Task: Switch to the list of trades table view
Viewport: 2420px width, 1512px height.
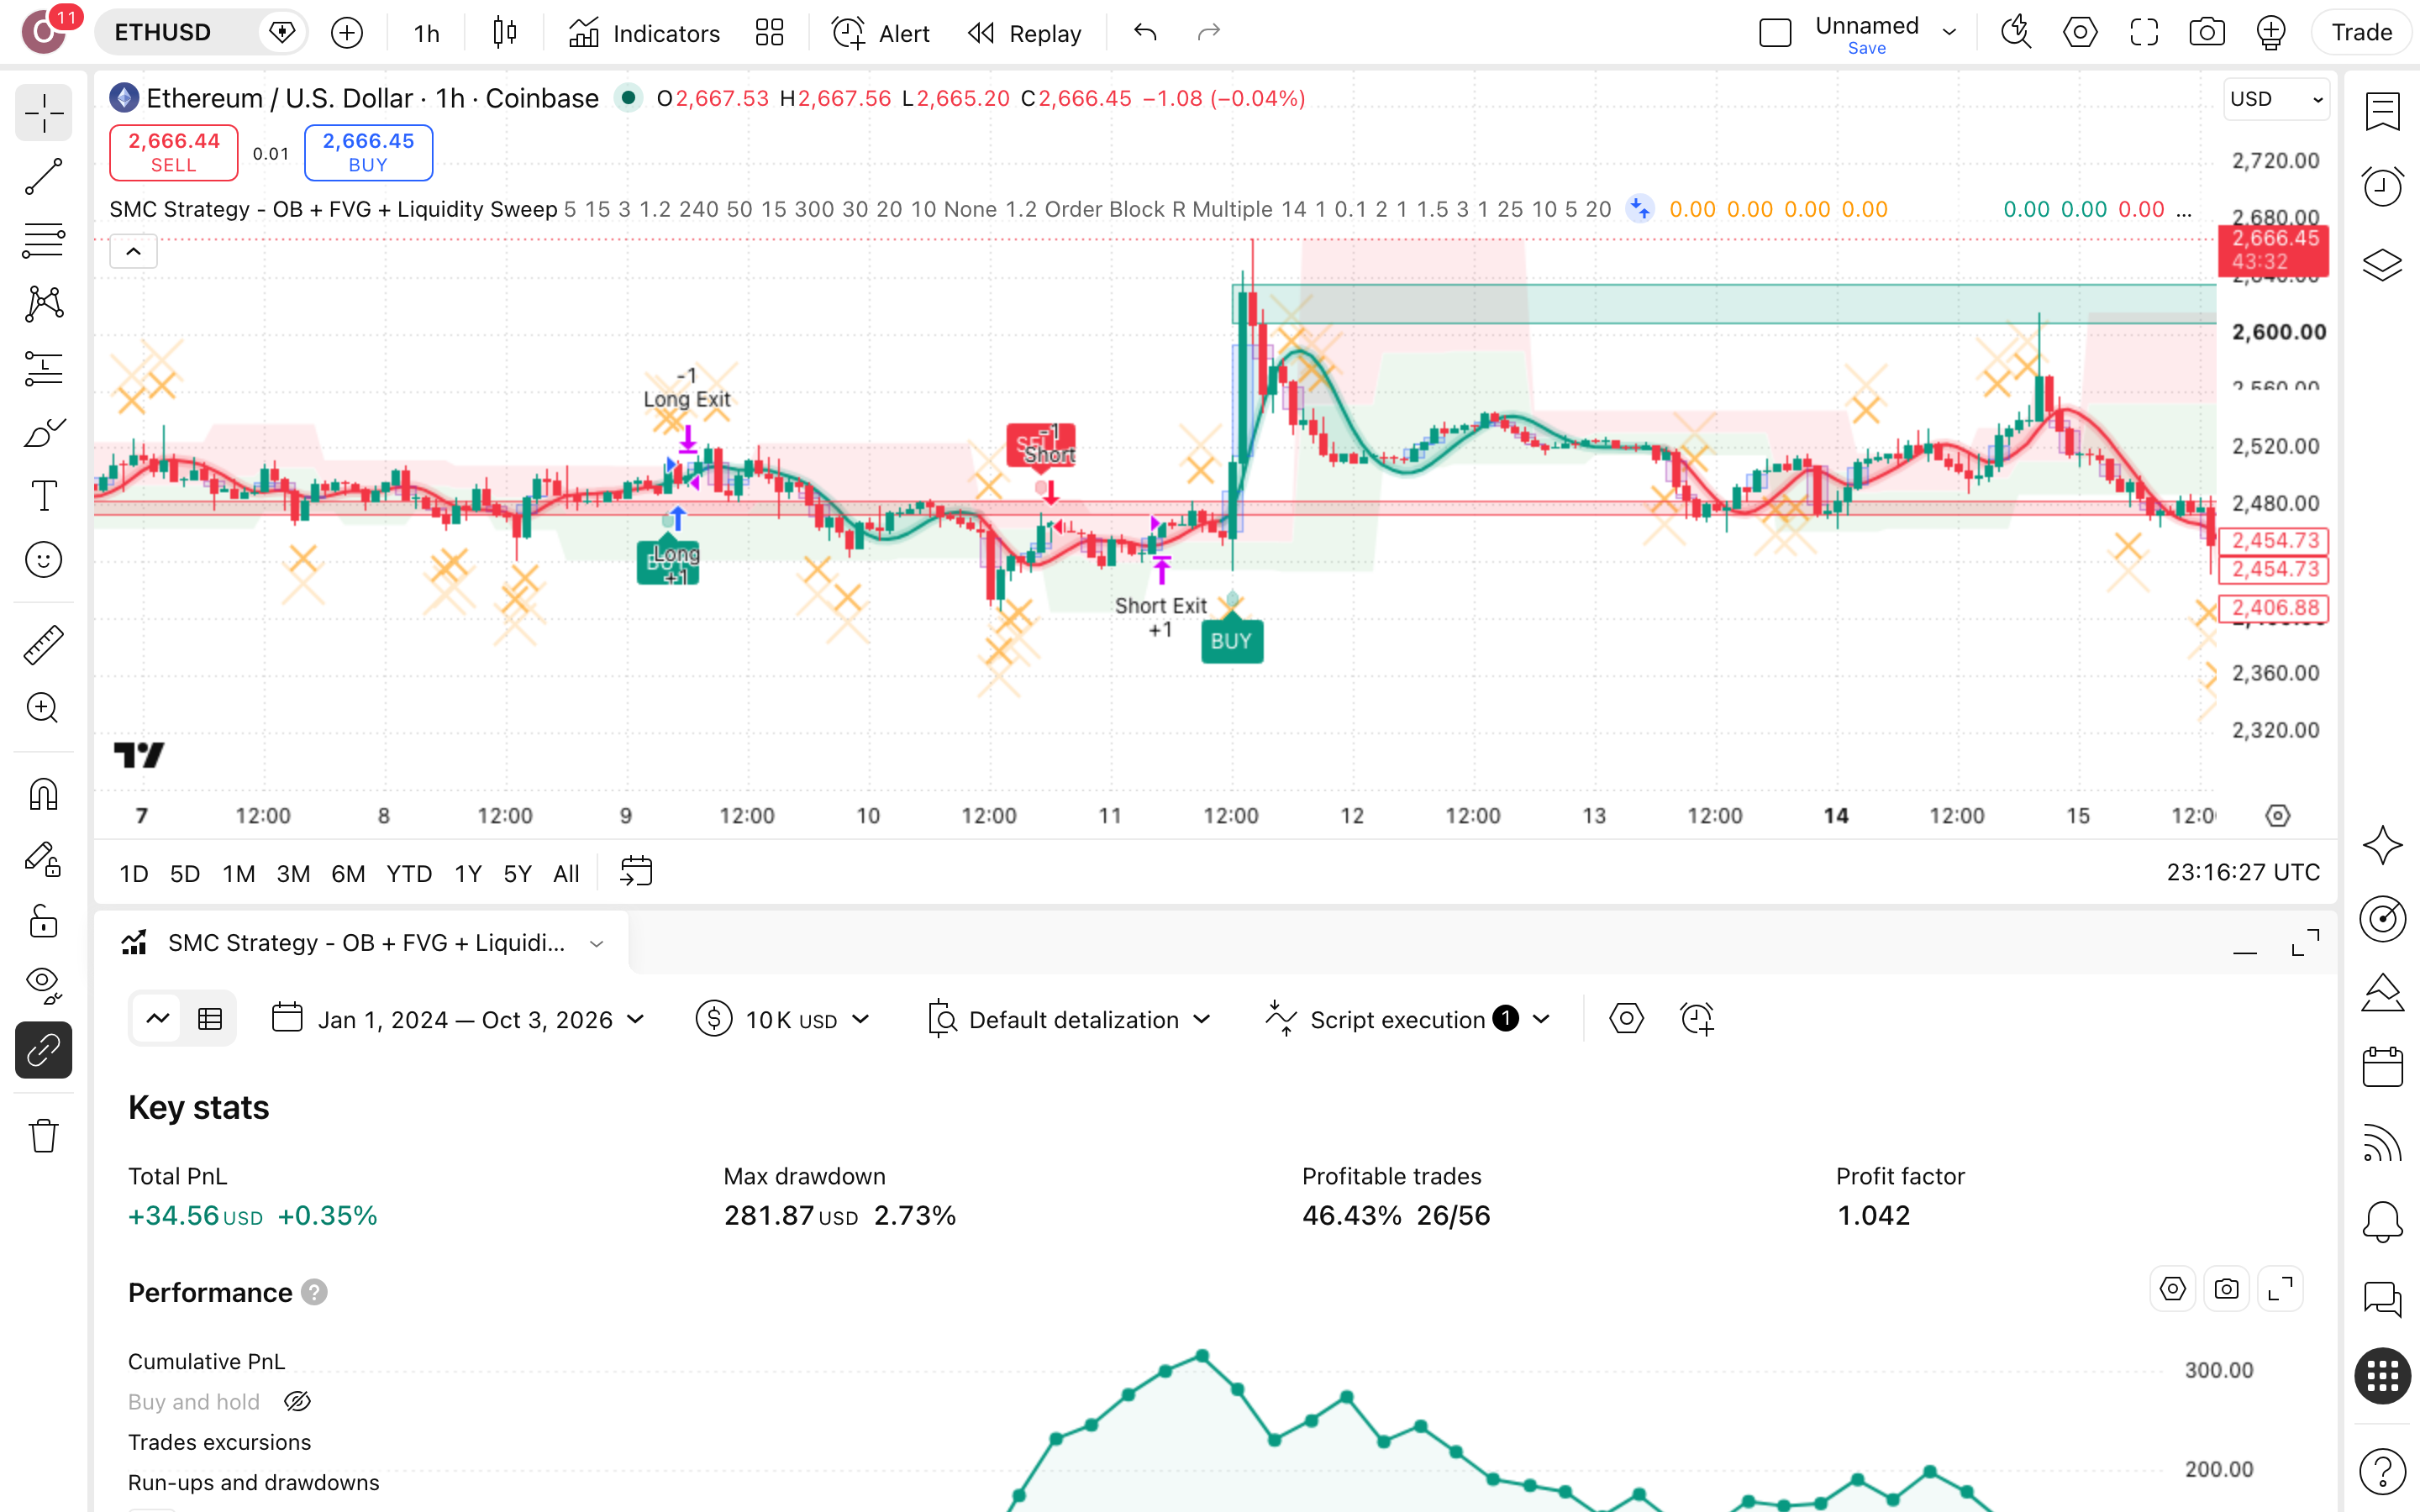Action: (x=210, y=1019)
